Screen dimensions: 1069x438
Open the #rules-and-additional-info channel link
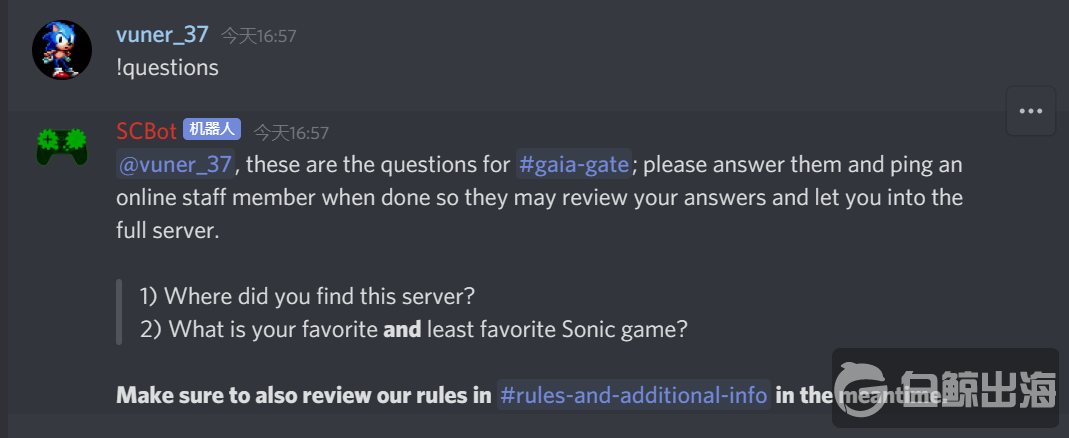point(633,395)
